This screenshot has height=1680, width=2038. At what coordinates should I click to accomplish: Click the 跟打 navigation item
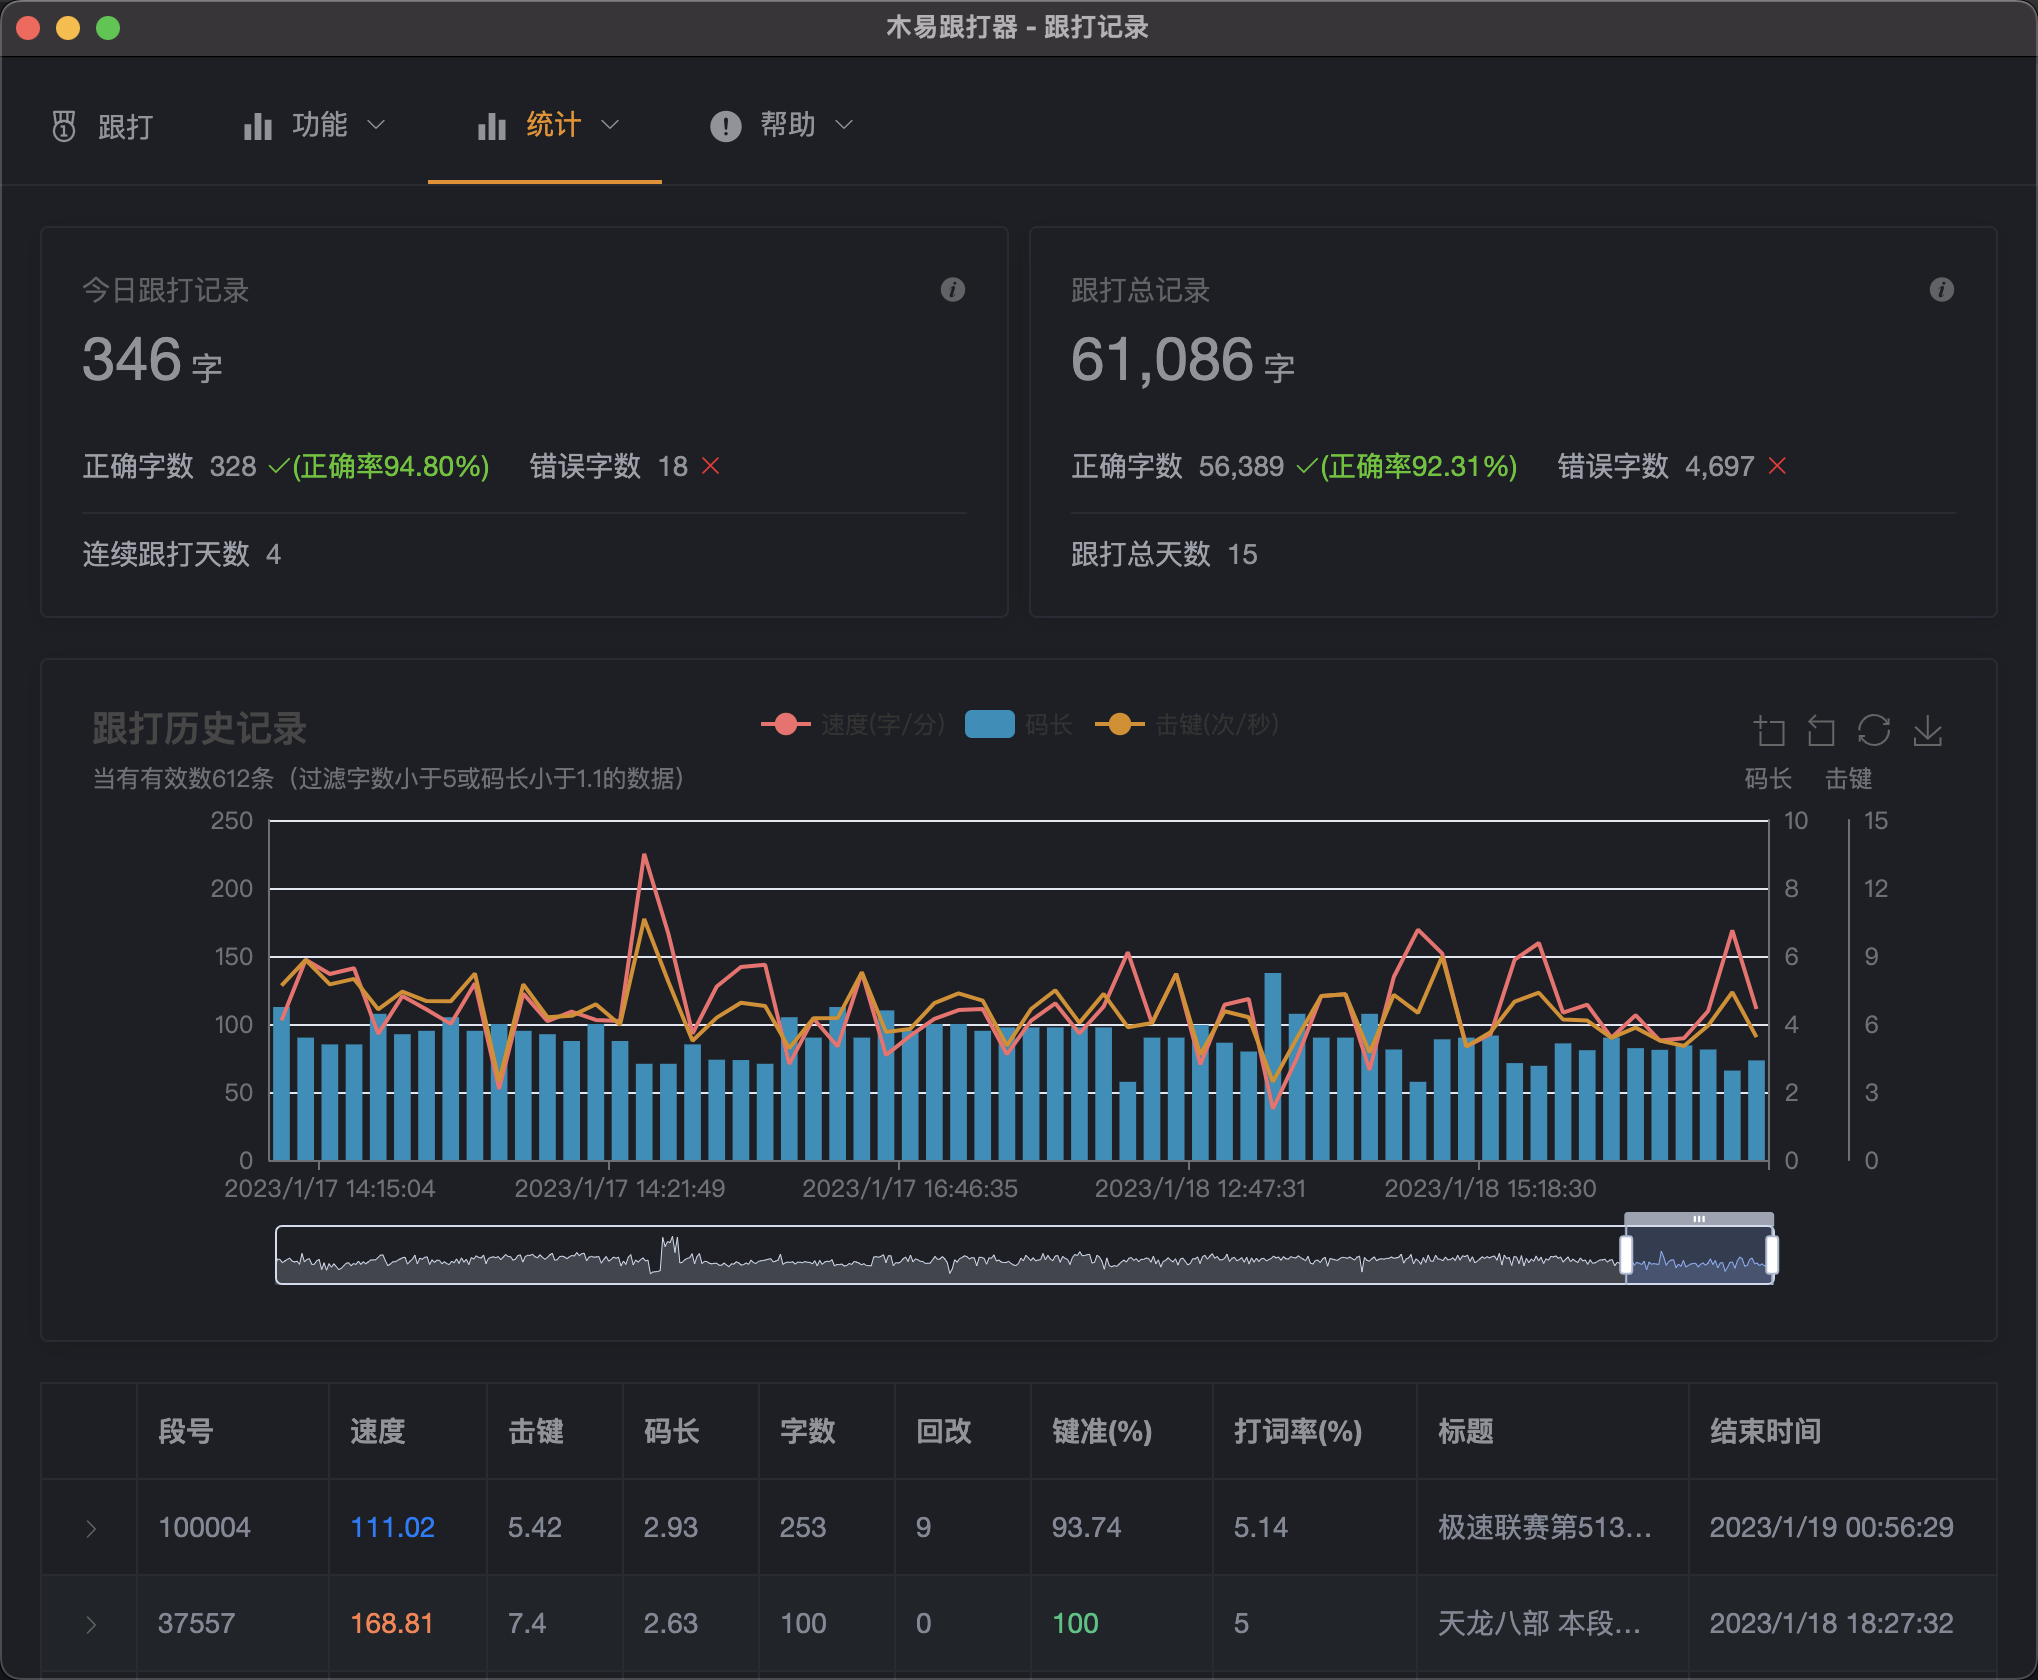click(x=124, y=127)
